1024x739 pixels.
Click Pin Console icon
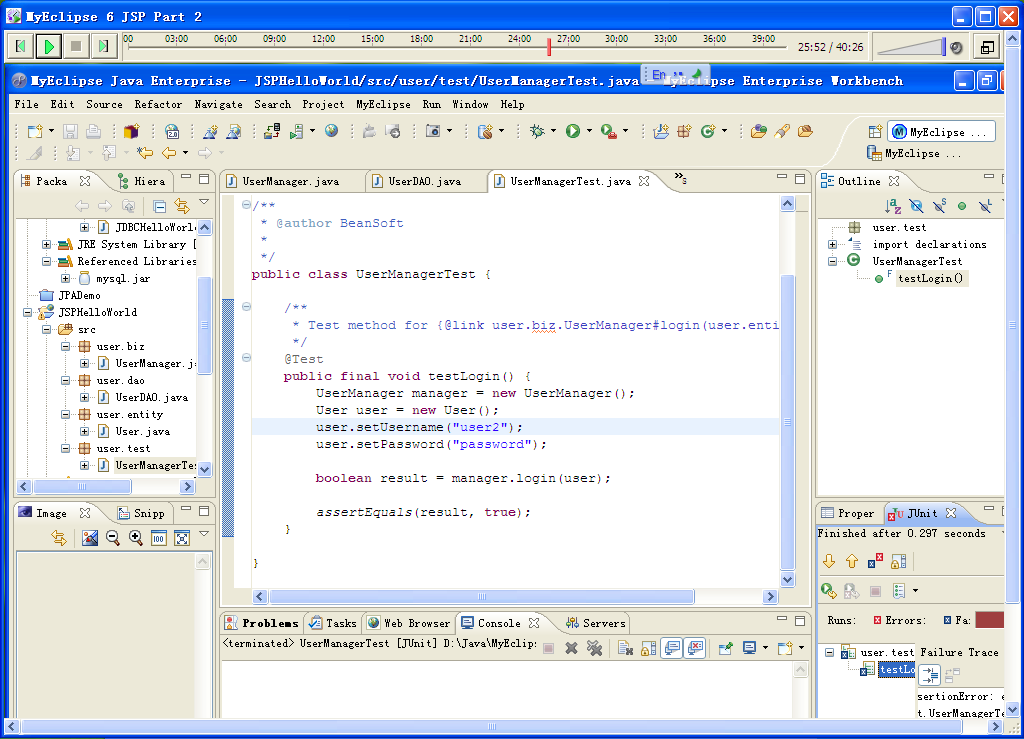click(x=726, y=648)
